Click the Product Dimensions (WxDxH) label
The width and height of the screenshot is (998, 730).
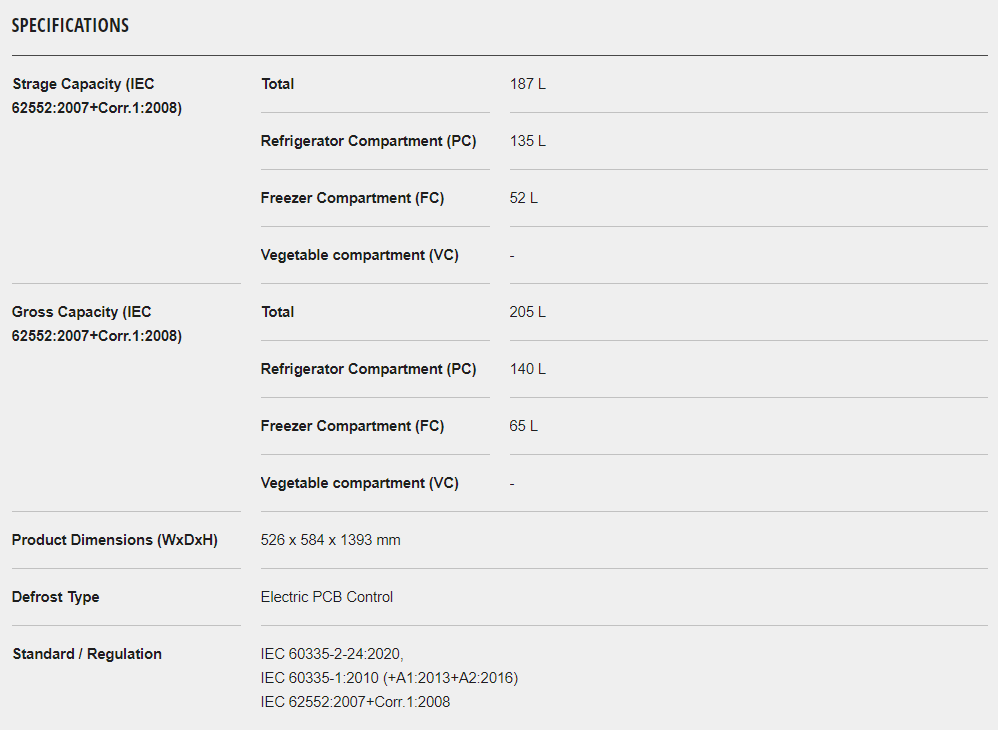point(114,540)
